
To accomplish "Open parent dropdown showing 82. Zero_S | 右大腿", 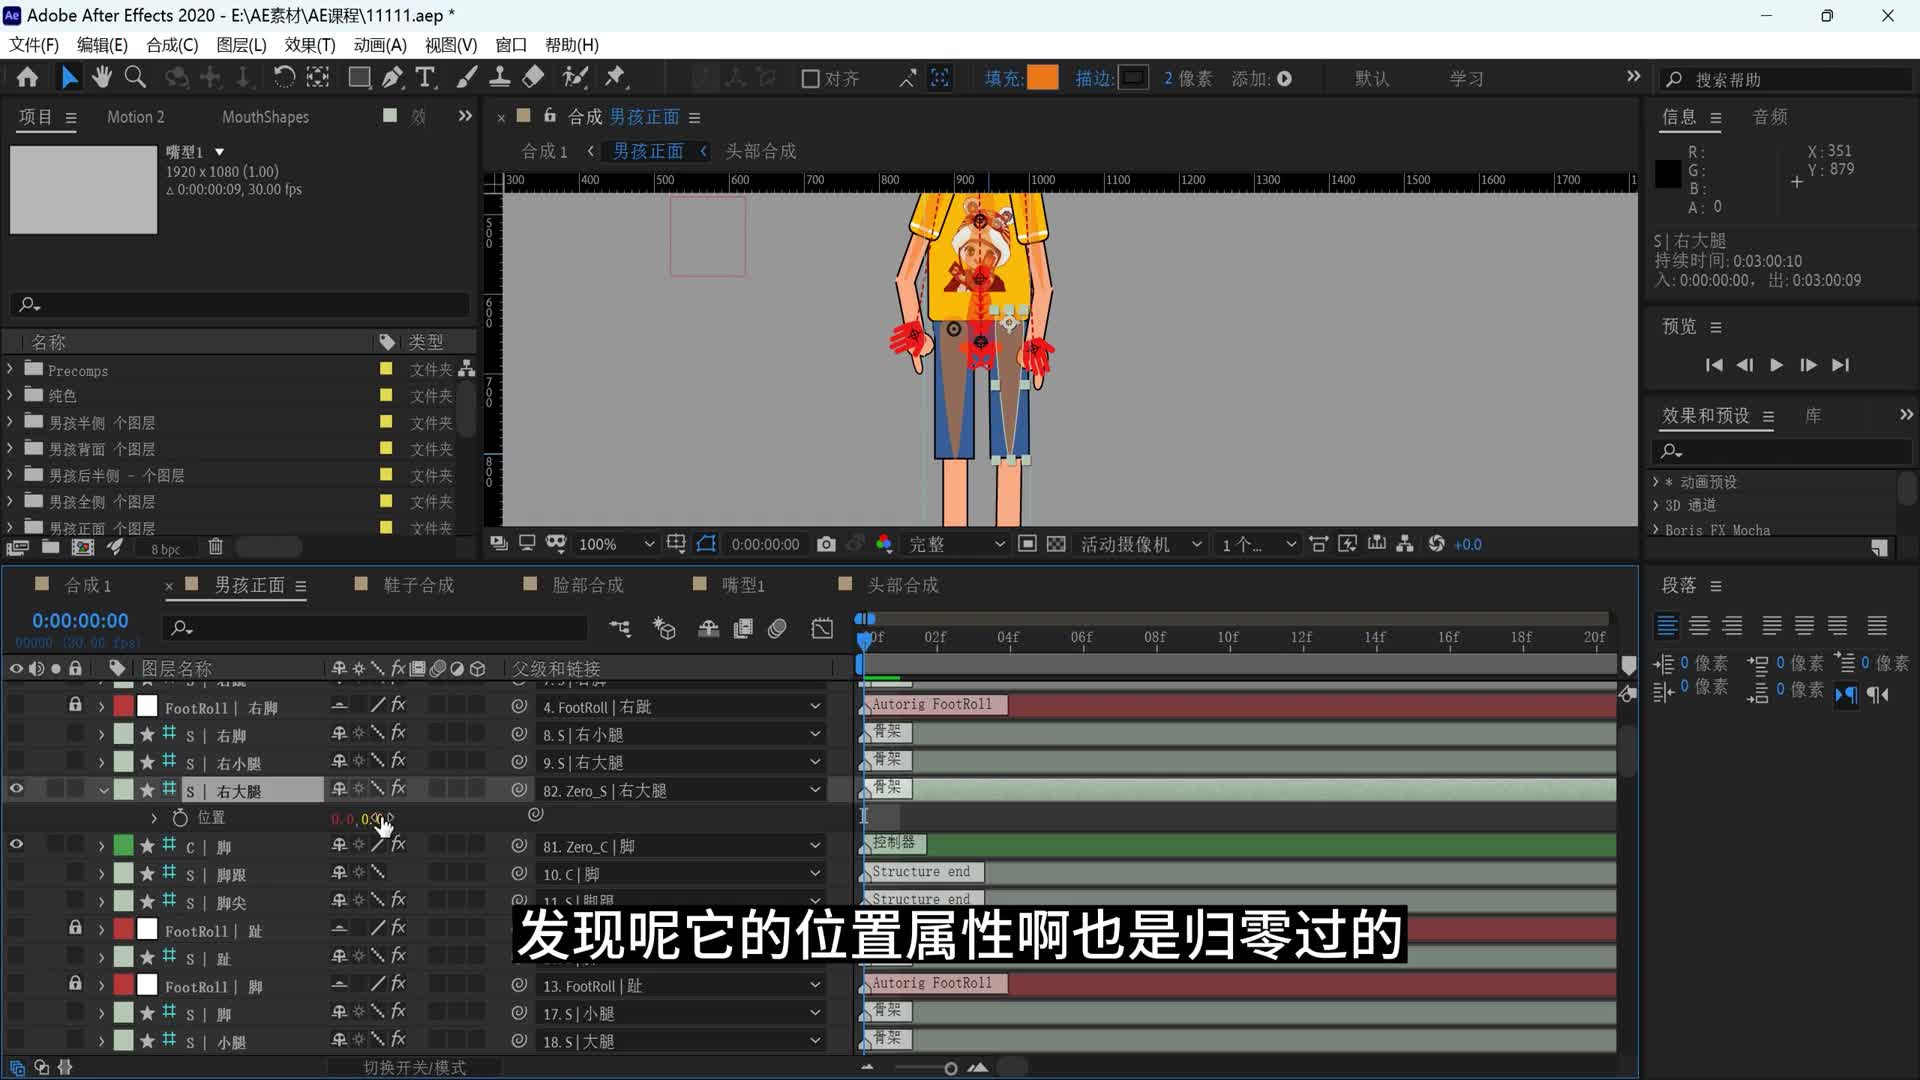I will click(681, 790).
